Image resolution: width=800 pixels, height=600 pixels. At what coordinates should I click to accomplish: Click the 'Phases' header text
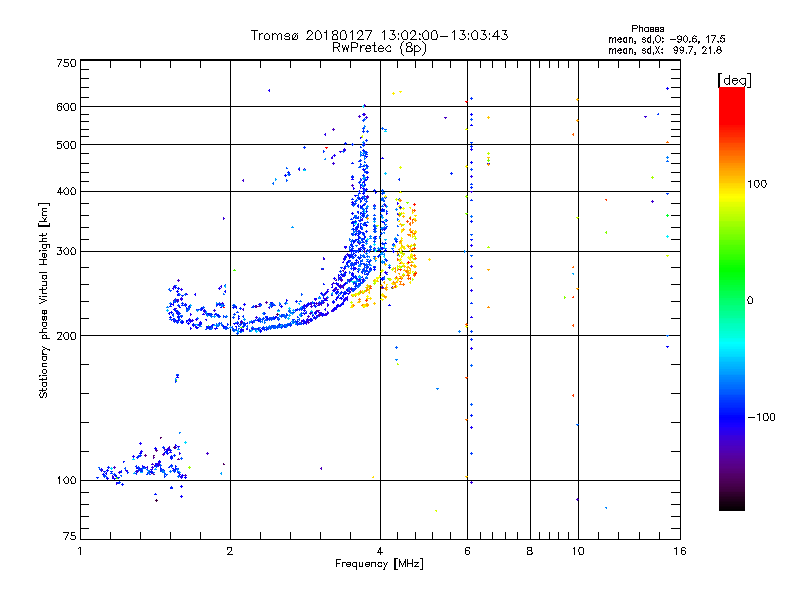click(x=647, y=29)
